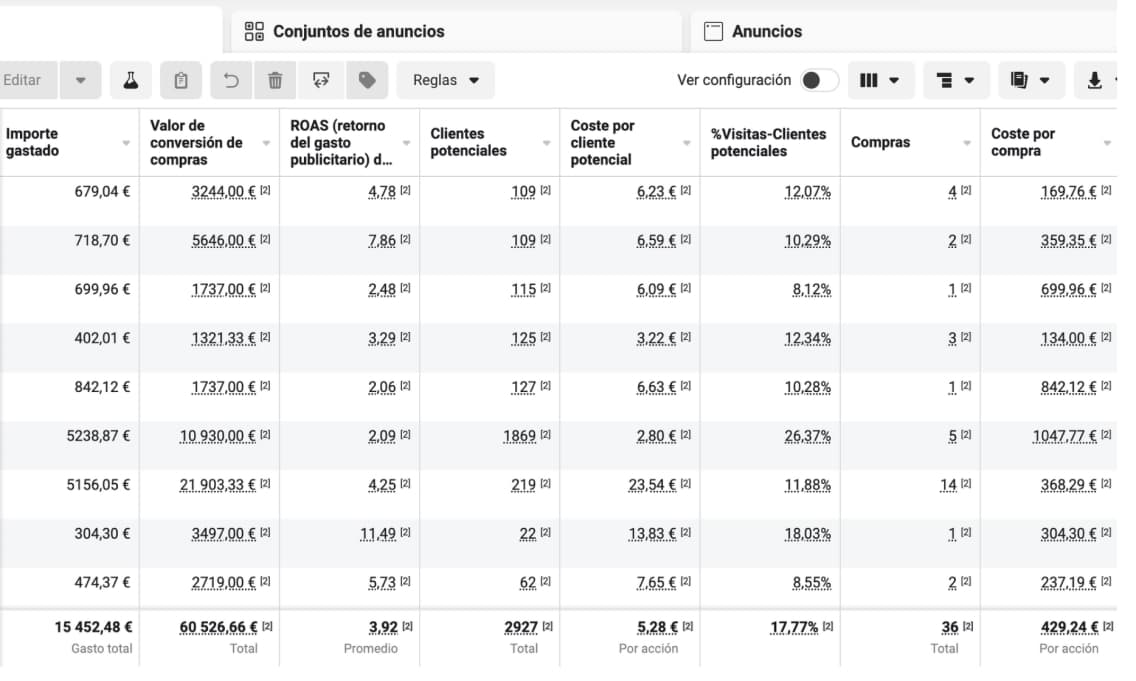Viewport: 1136px width, 681px height.
Task: Click the tag label icon
Action: (x=367, y=80)
